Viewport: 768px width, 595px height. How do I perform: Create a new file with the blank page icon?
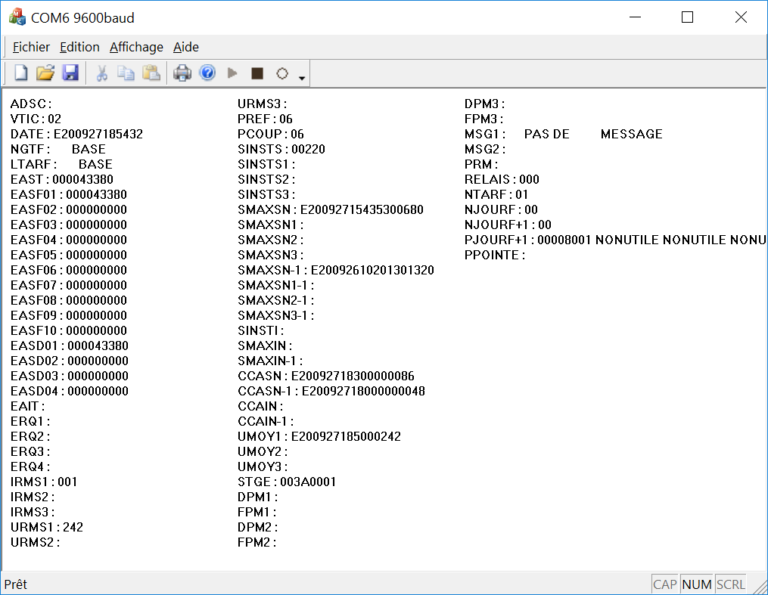pos(20,73)
